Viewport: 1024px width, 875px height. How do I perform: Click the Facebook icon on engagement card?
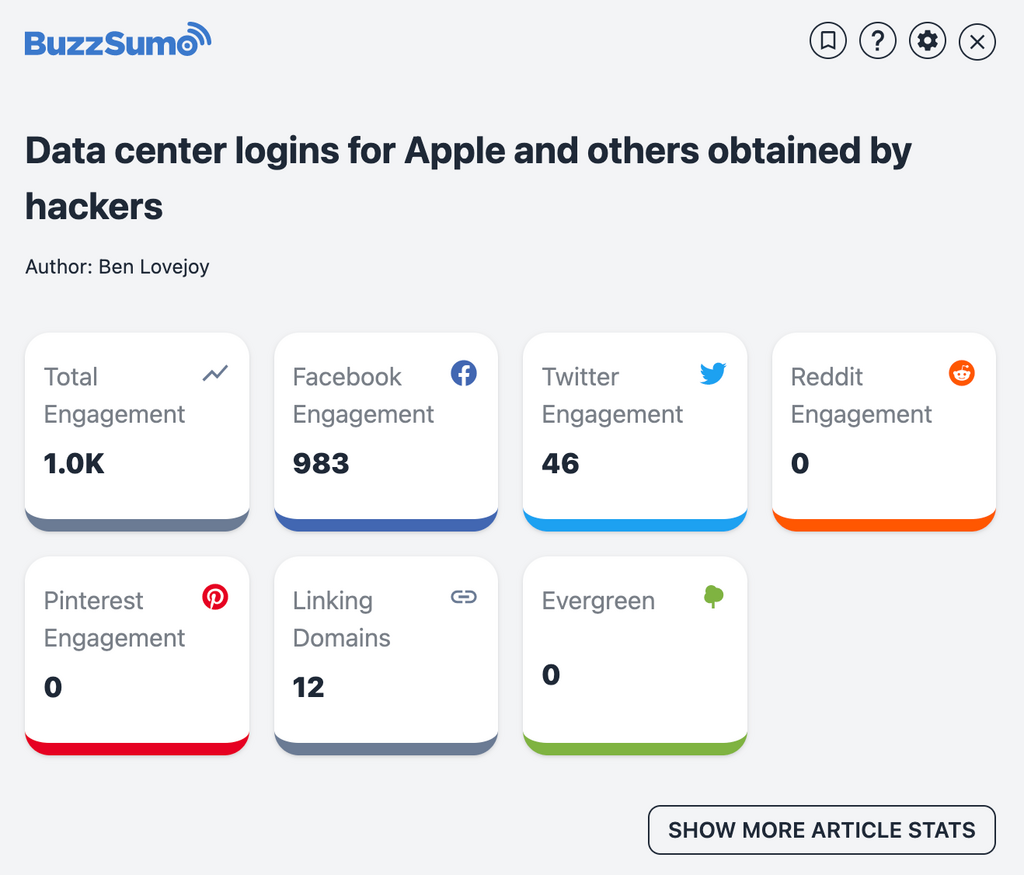tap(463, 374)
